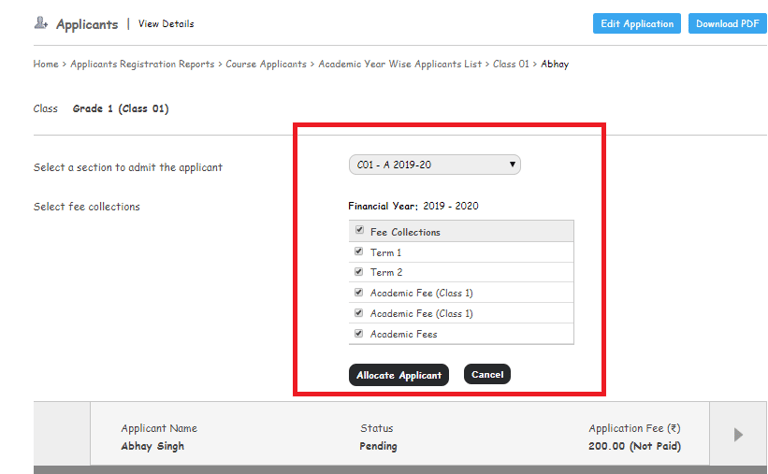Uncheck the Academic Fees checkbox
768x474 pixels.
(359, 333)
